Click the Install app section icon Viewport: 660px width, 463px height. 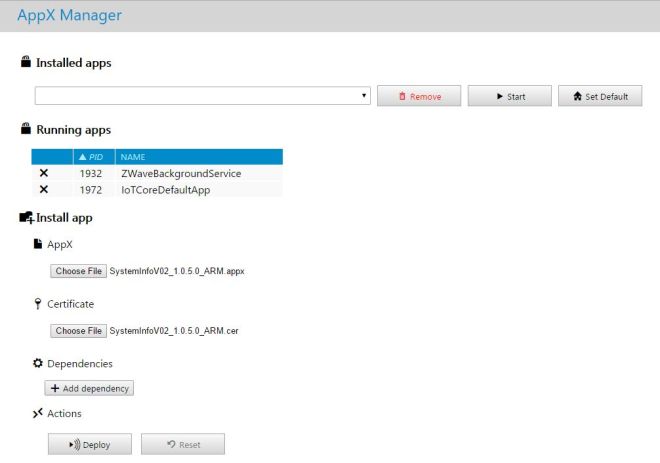coord(26,217)
